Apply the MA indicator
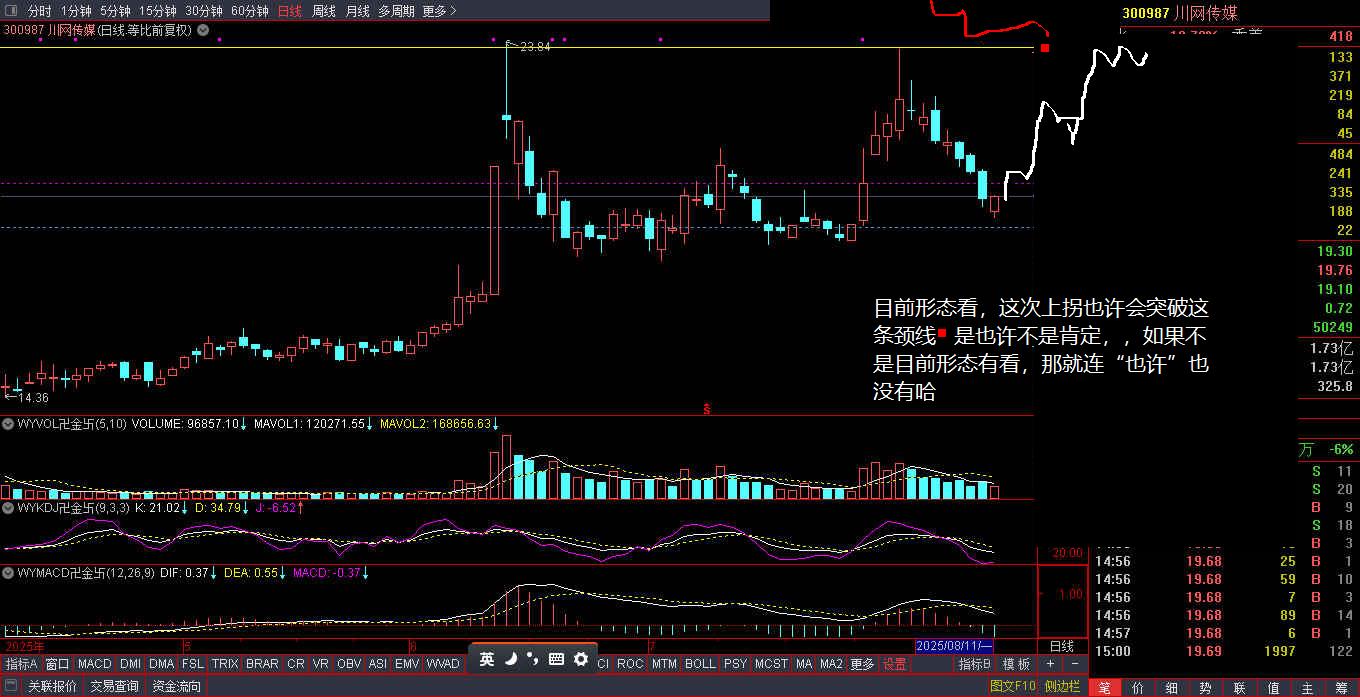This screenshot has height=697, width=1360. click(804, 664)
